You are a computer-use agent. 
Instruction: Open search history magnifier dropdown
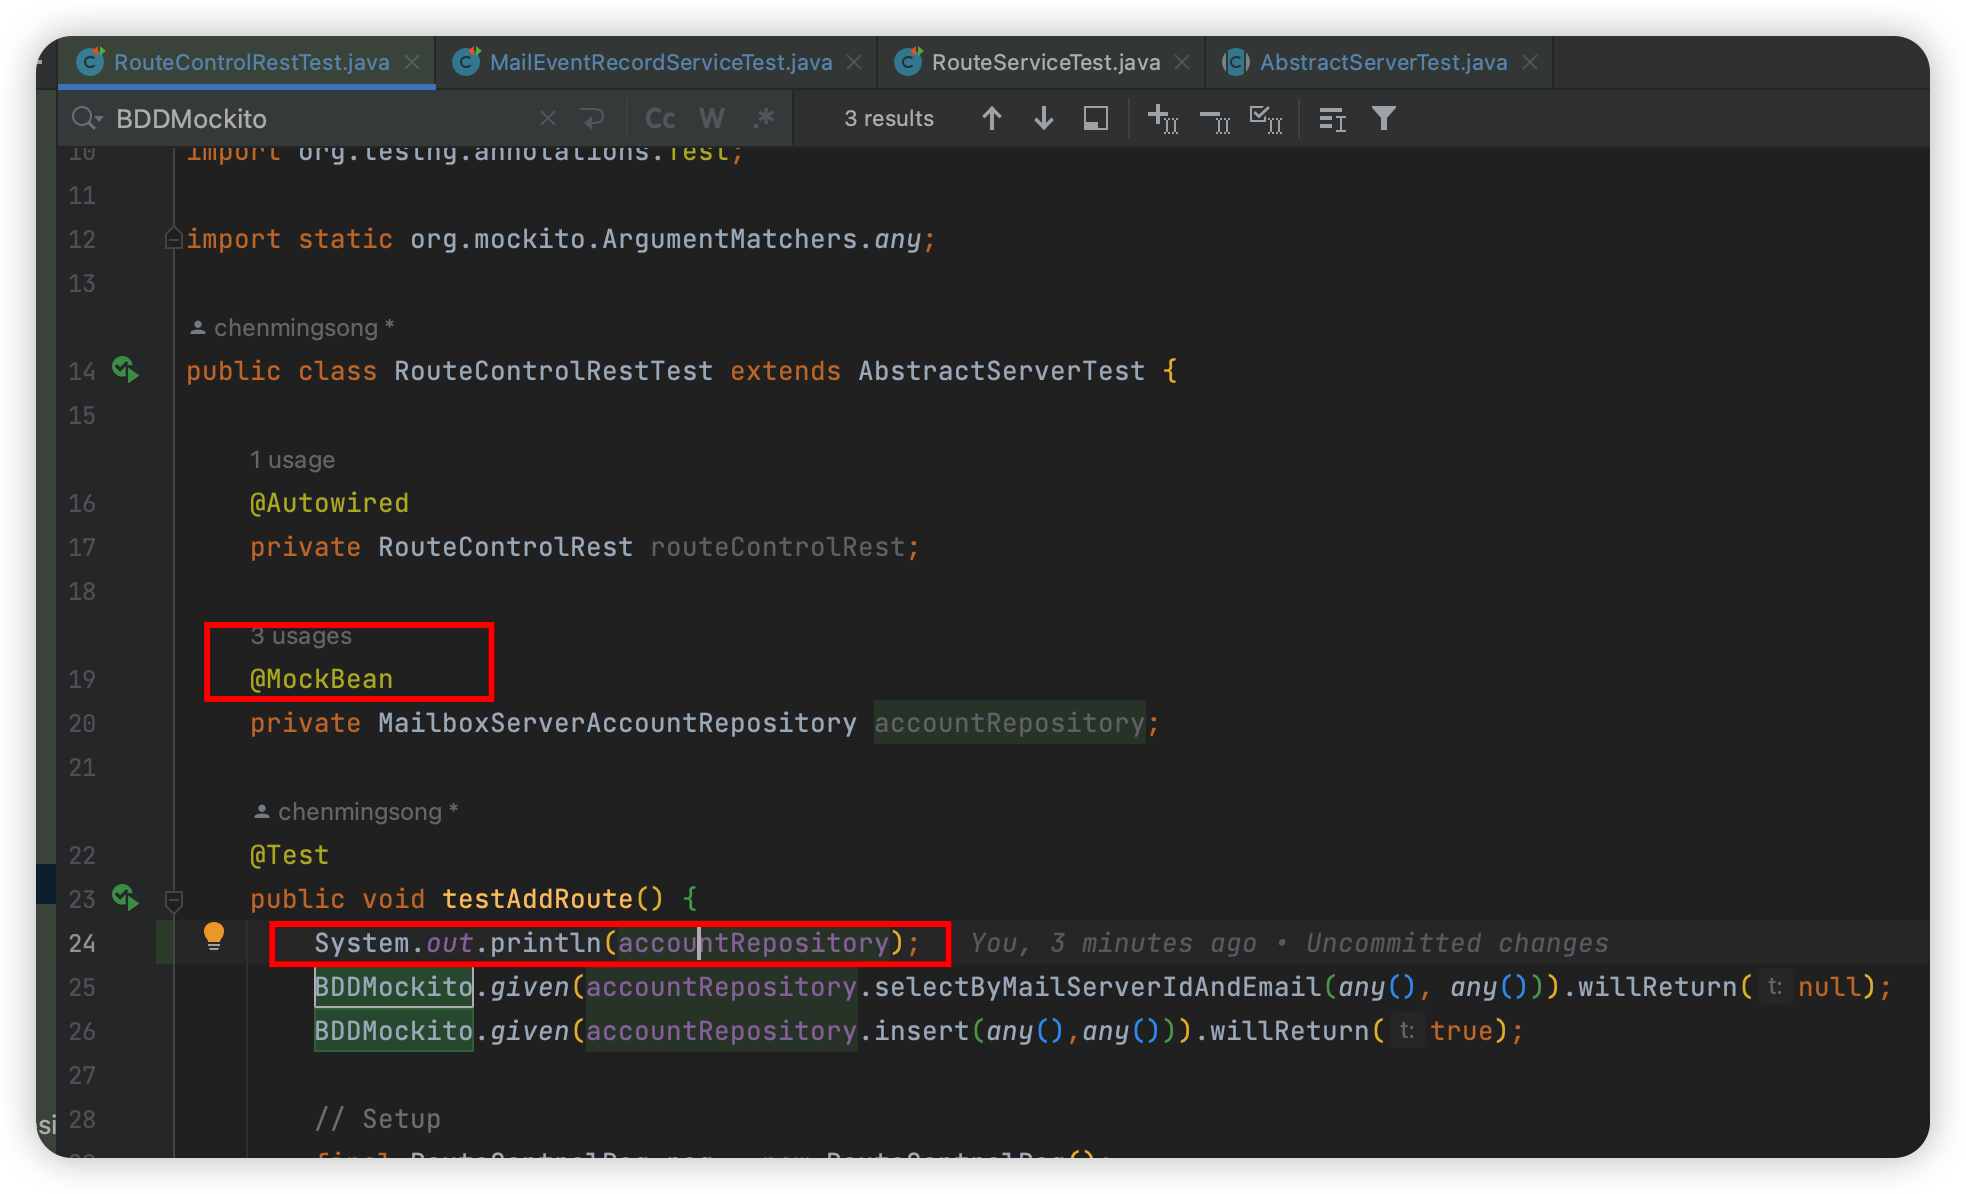click(x=87, y=118)
